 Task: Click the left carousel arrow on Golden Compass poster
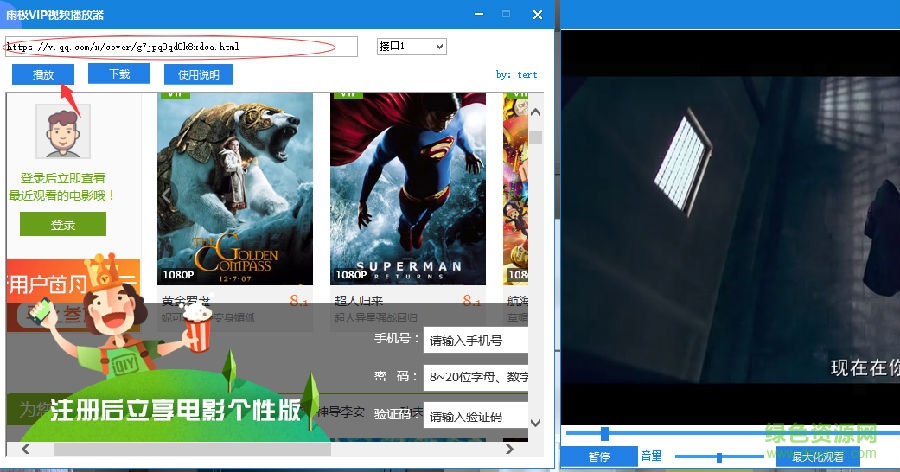(166, 195)
